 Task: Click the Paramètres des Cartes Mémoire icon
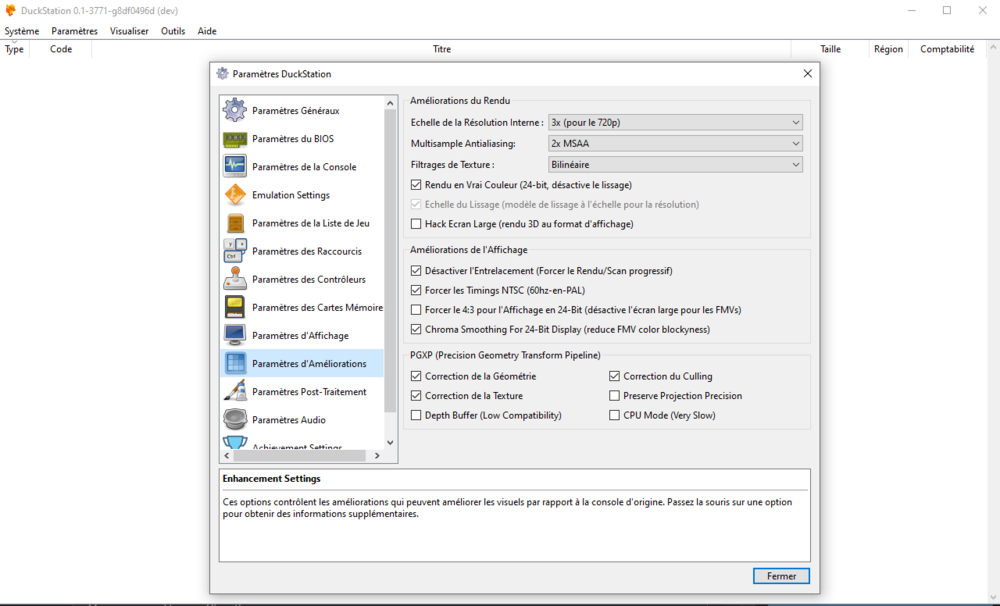coord(235,307)
